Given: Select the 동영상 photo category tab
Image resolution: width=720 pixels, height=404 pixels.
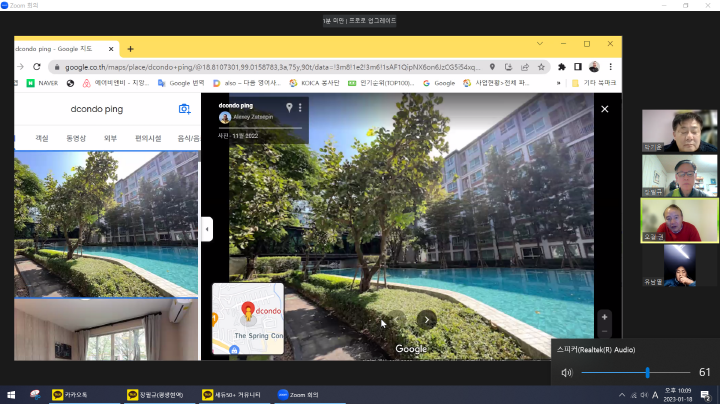Looking at the screenshot, I should tap(76, 138).
